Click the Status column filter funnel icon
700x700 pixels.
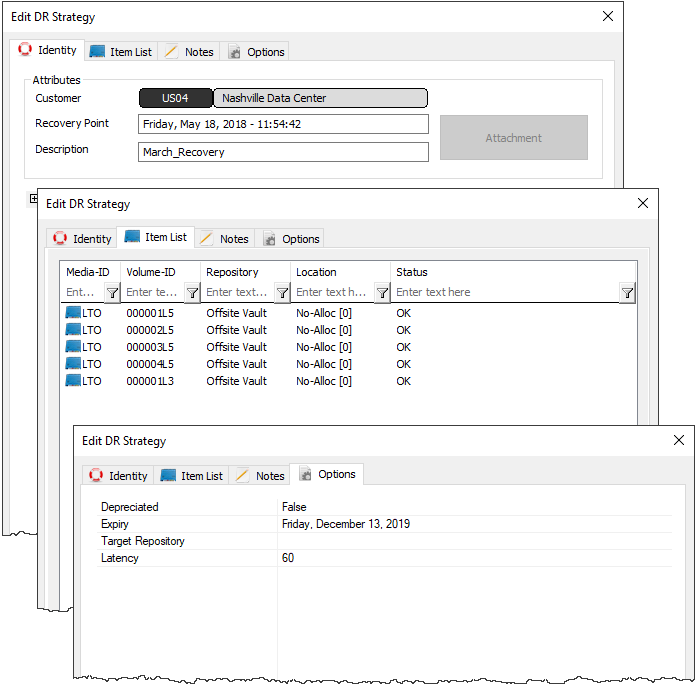[627, 293]
